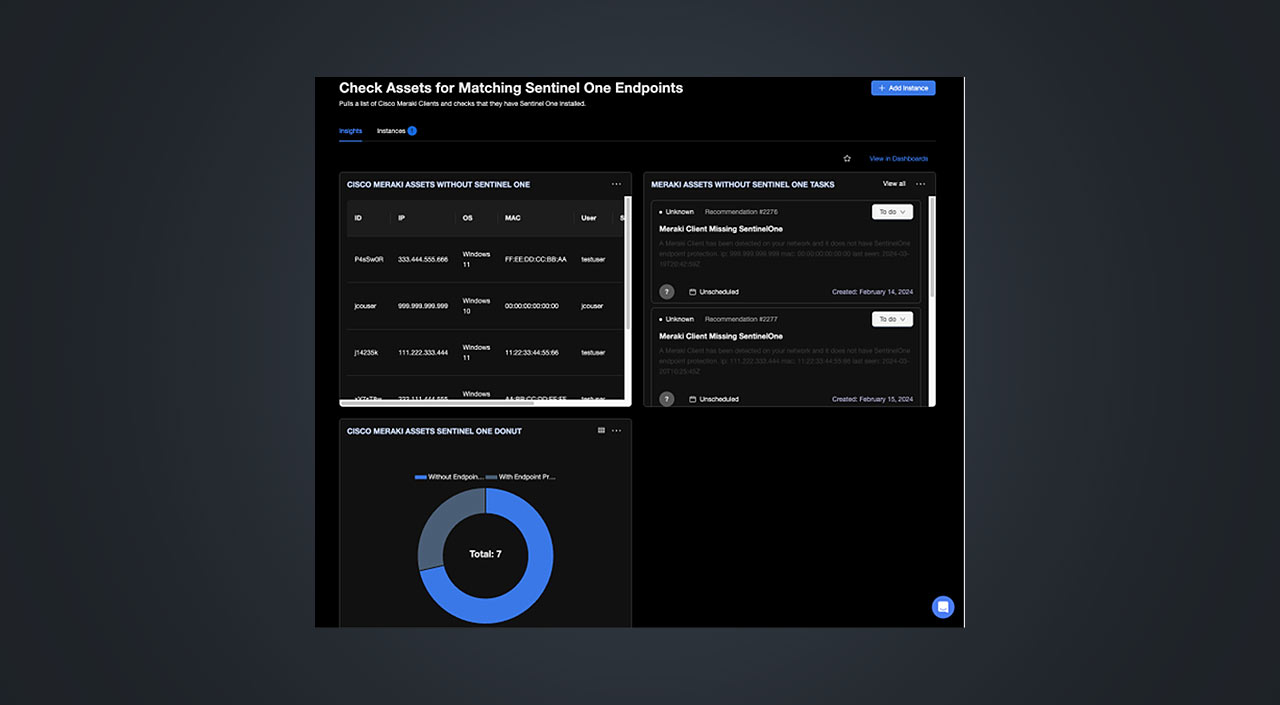Toggle With Endpoint Protection legend entry
The image size is (1280, 705).
pyautogui.click(x=520, y=477)
